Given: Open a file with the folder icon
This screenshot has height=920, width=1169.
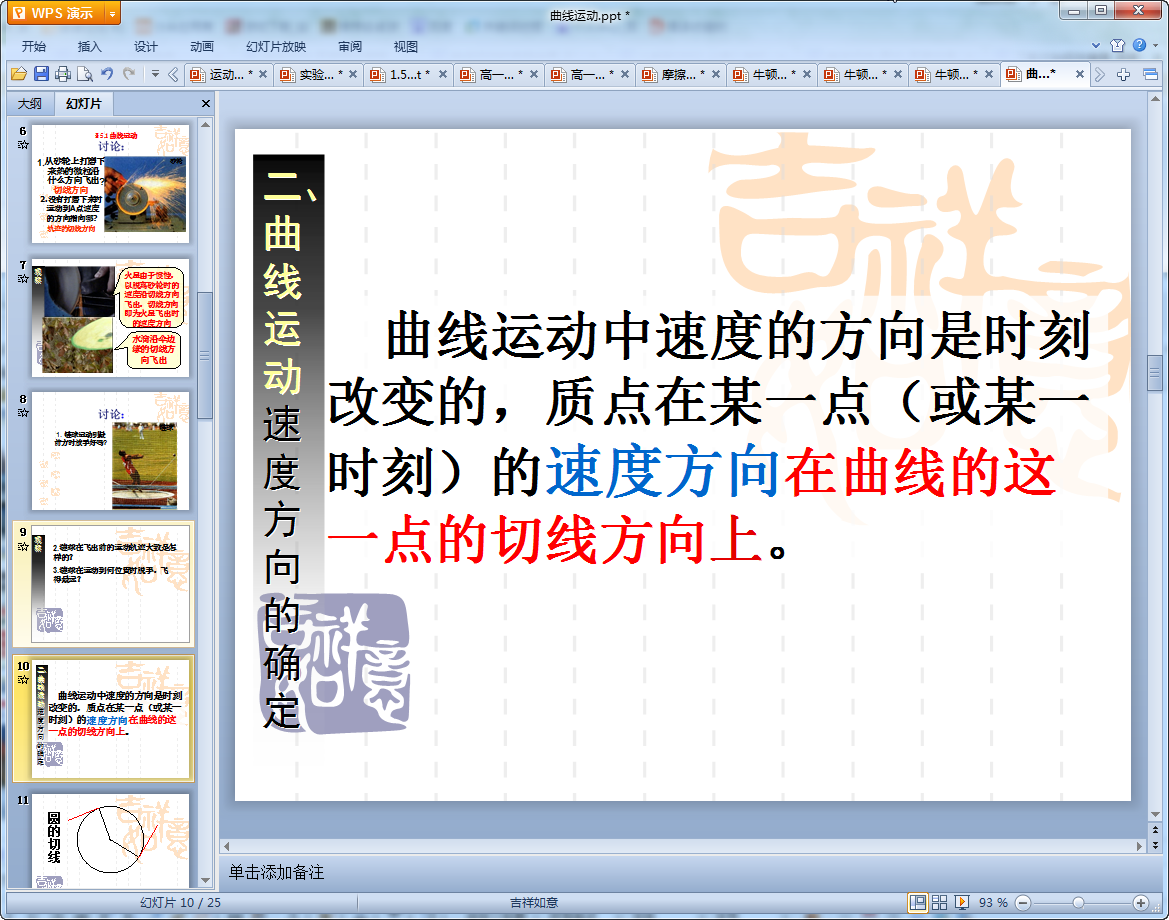Looking at the screenshot, I should click(x=19, y=74).
